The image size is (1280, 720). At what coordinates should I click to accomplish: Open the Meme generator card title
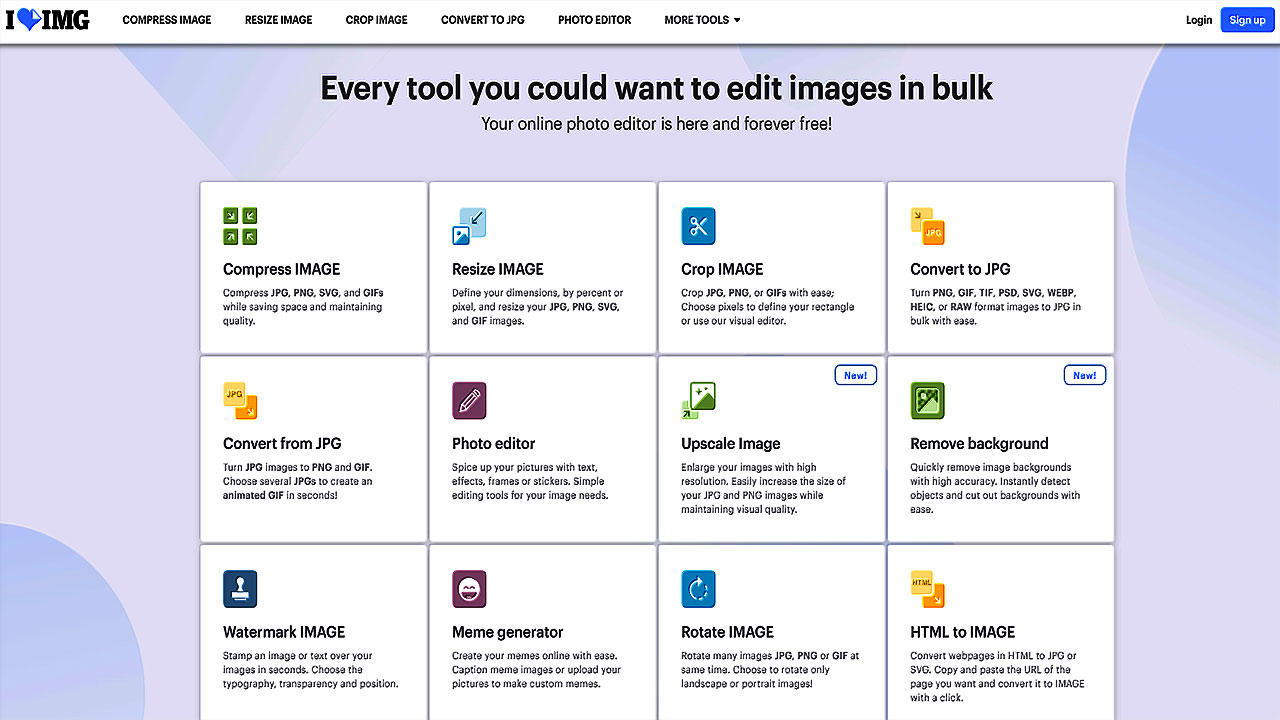click(507, 632)
